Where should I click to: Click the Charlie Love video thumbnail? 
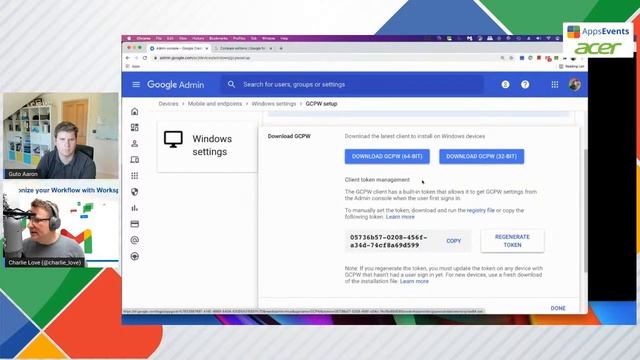(x=61, y=225)
